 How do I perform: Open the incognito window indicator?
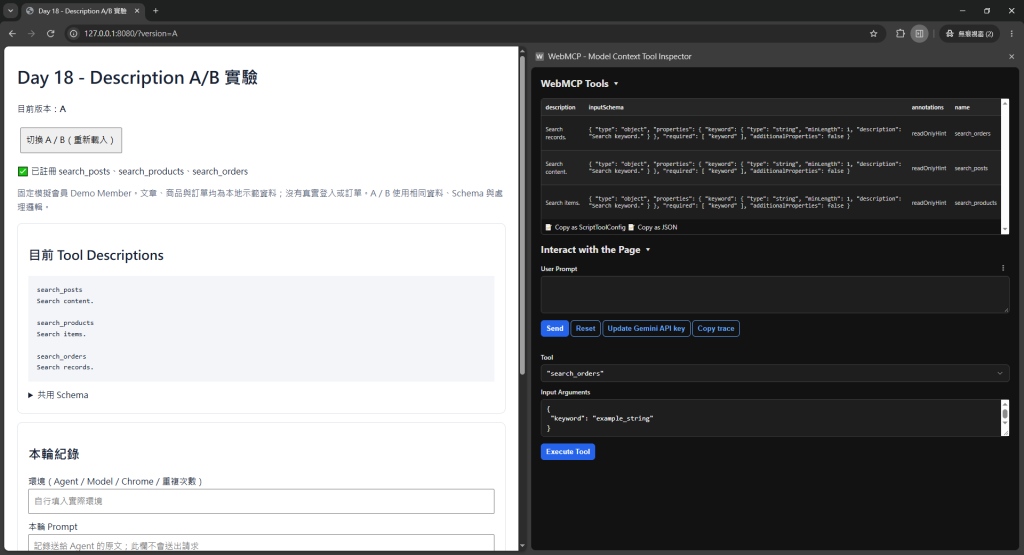click(x=970, y=33)
